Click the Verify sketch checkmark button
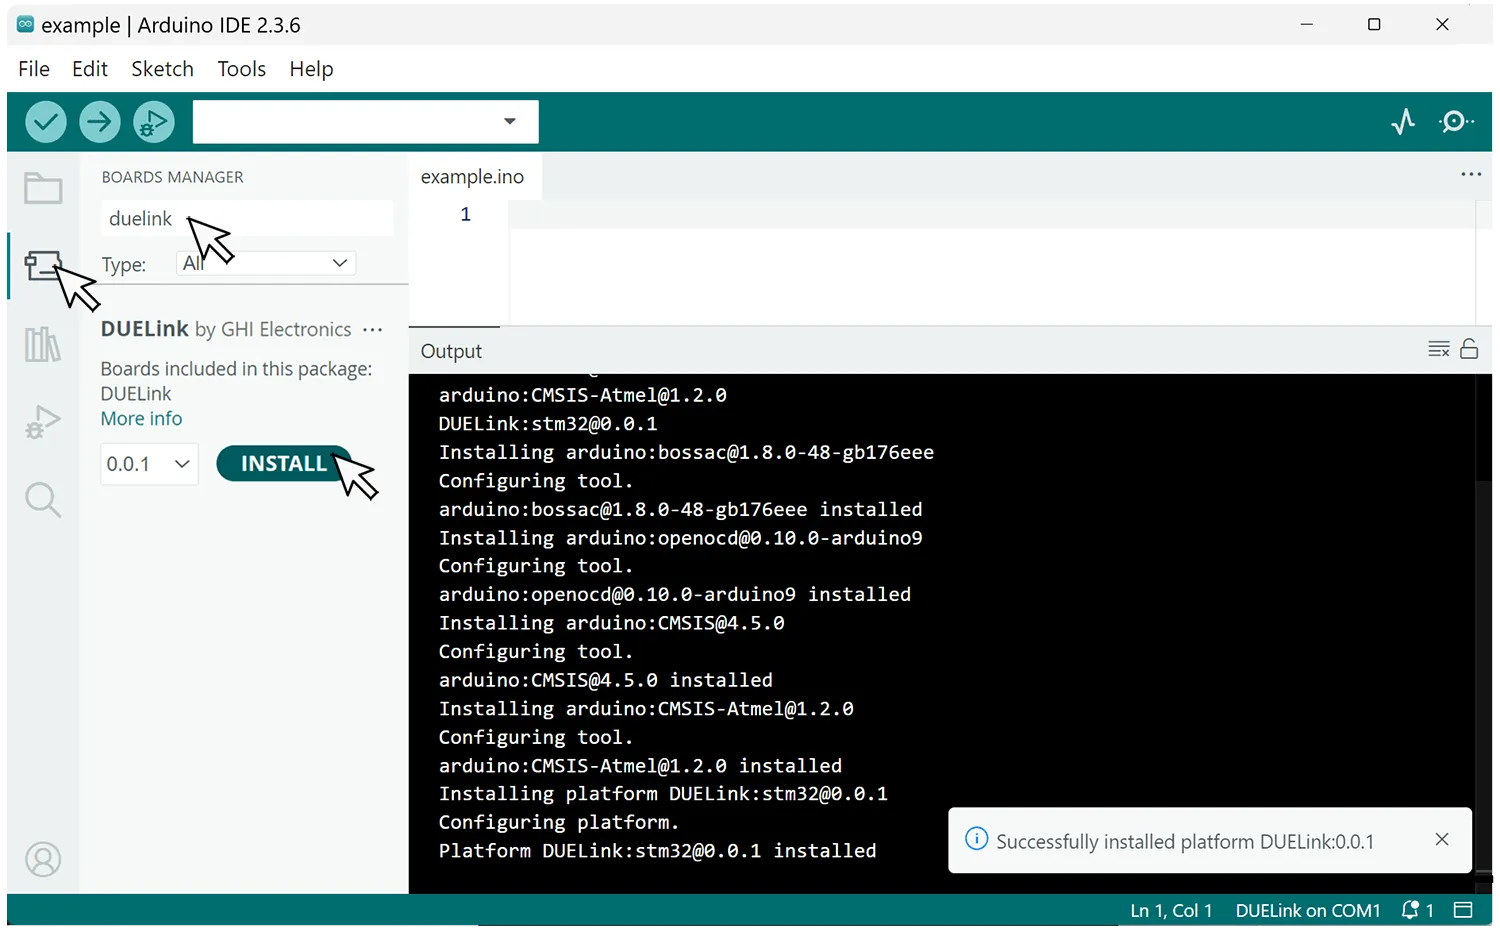The height and width of the screenshot is (932, 1500). [46, 122]
